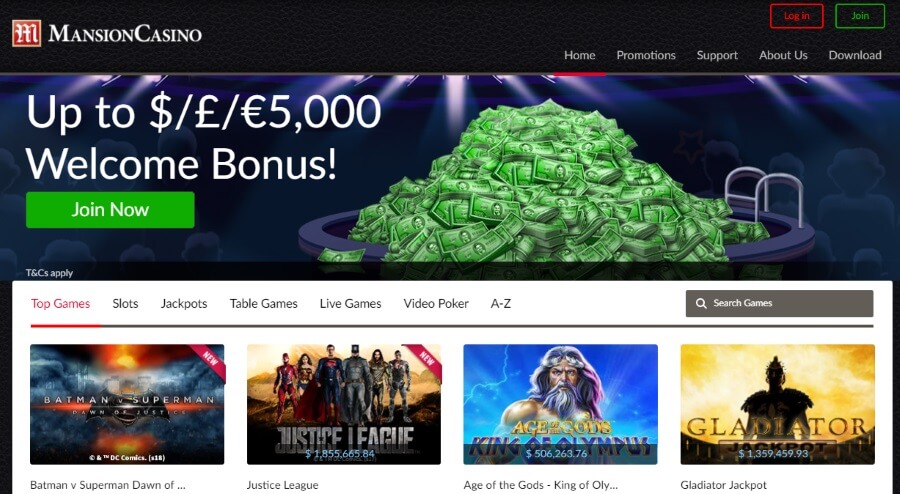
Task: Select the Live Games tab
Action: (x=350, y=304)
